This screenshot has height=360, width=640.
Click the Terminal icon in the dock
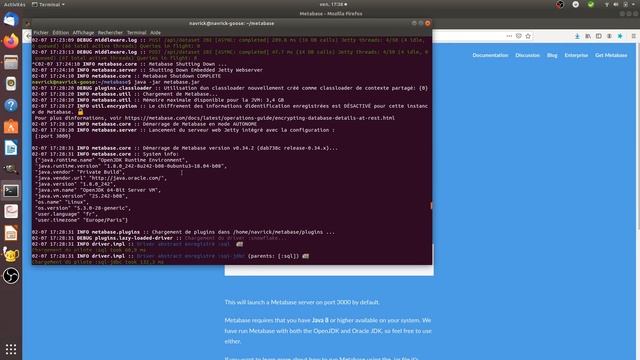(x=11, y=191)
